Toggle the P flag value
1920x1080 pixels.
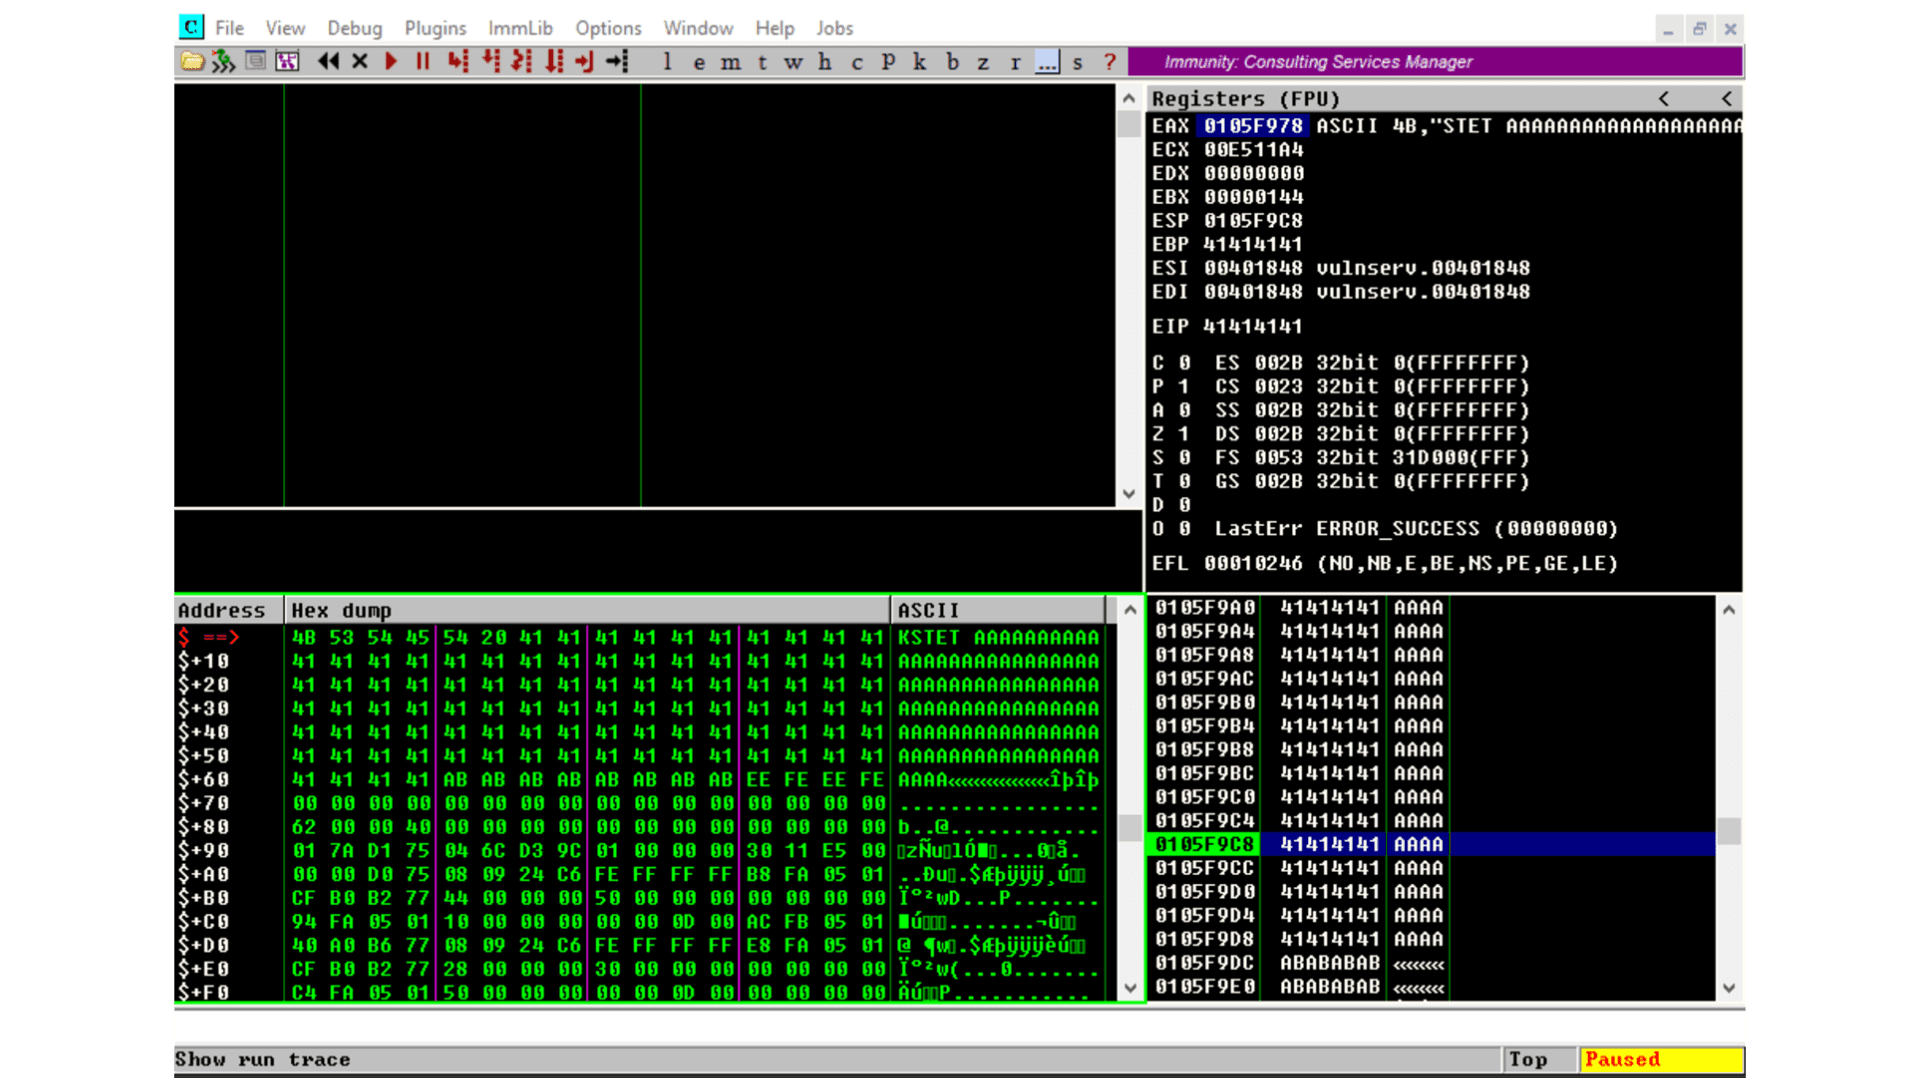(1185, 387)
